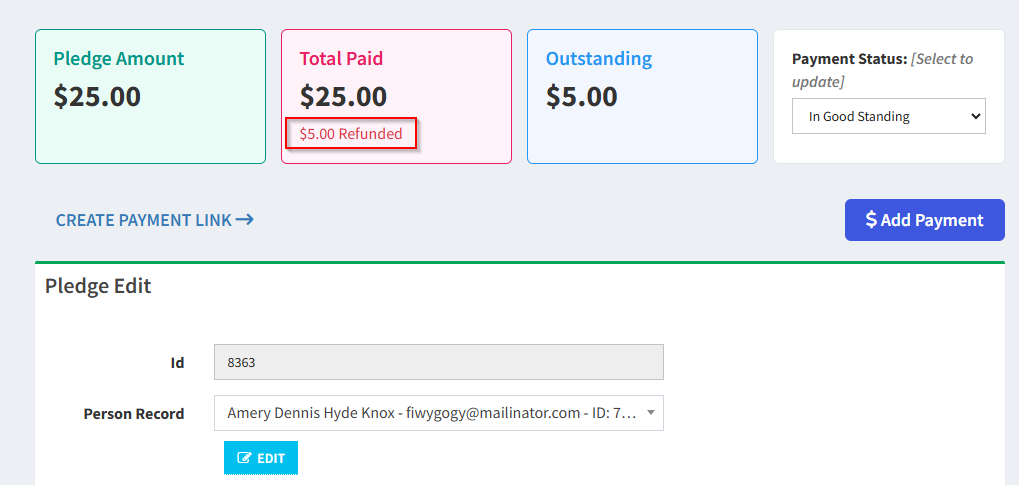The image size is (1019, 485).
Task: Click the Outstanding card heading
Action: 598,59
